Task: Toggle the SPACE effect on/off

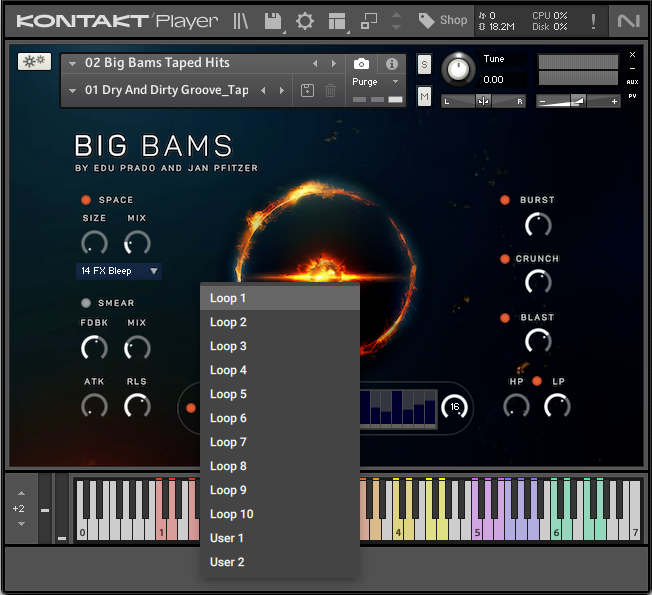Action: pos(85,200)
